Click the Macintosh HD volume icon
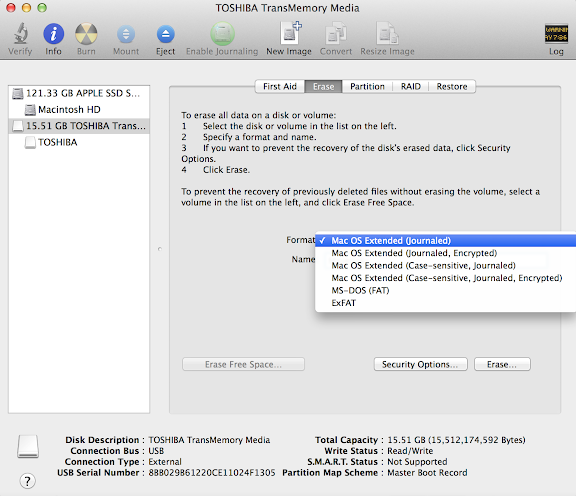The image size is (576, 496). 30,109
